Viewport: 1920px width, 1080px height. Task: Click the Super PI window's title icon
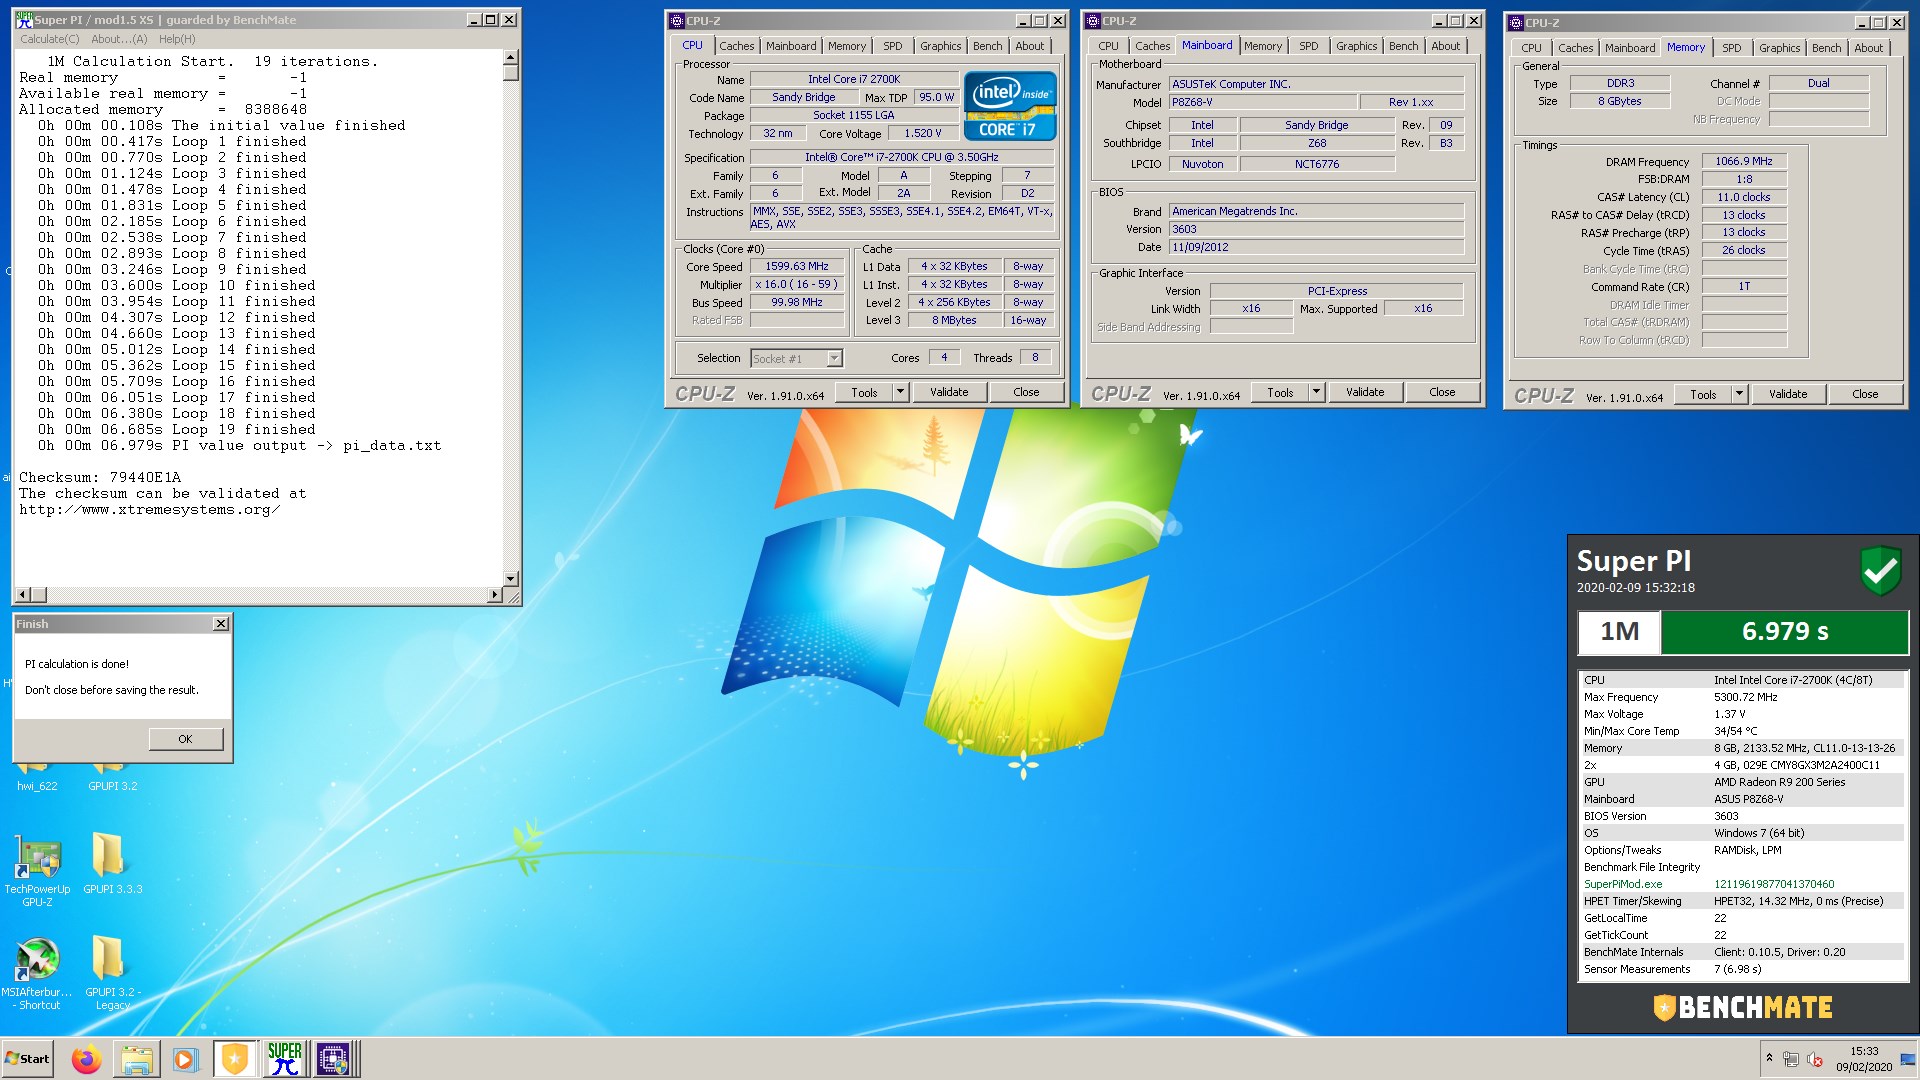(x=25, y=20)
